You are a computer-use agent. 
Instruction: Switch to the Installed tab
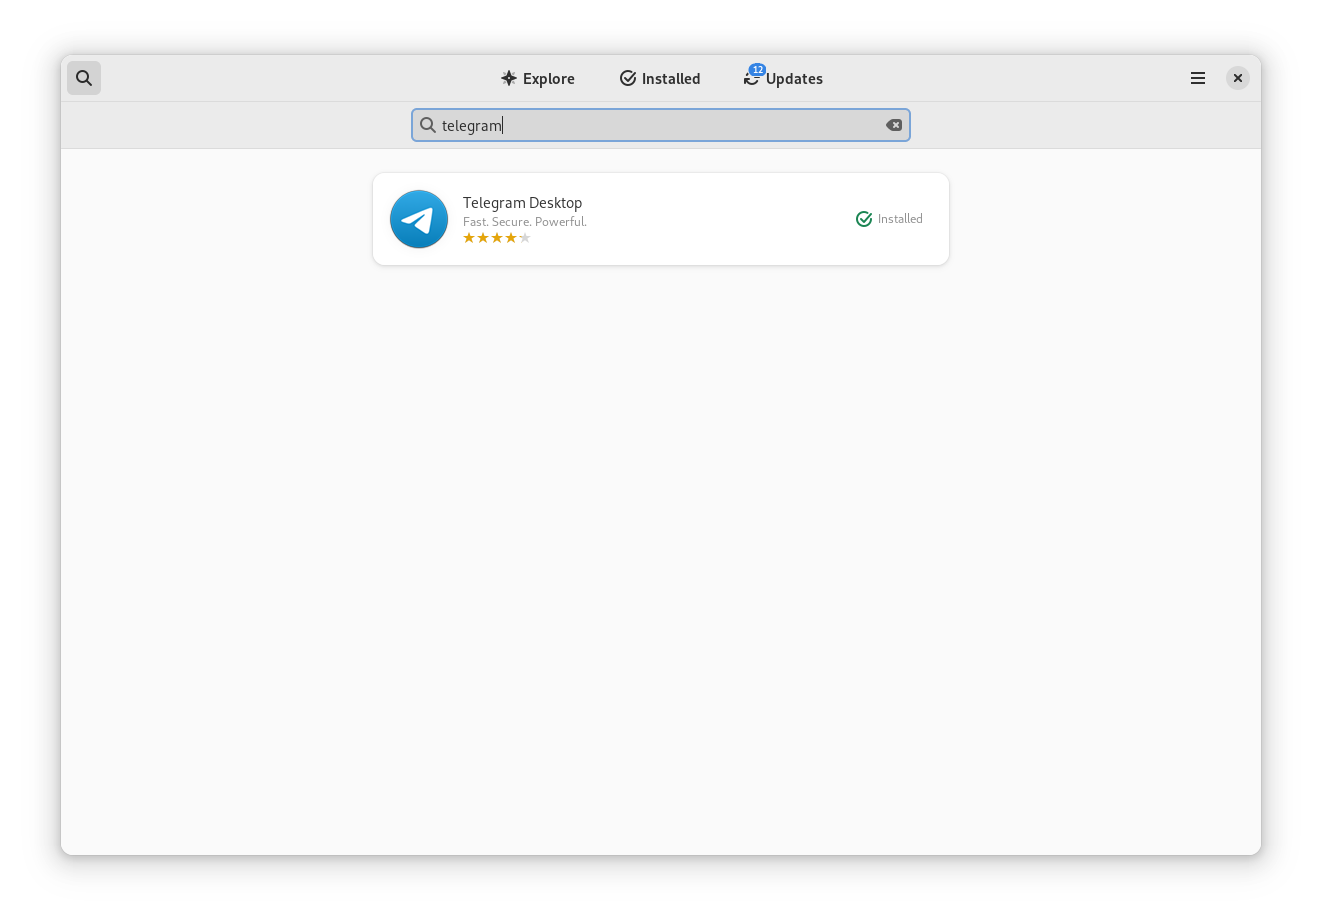point(660,78)
